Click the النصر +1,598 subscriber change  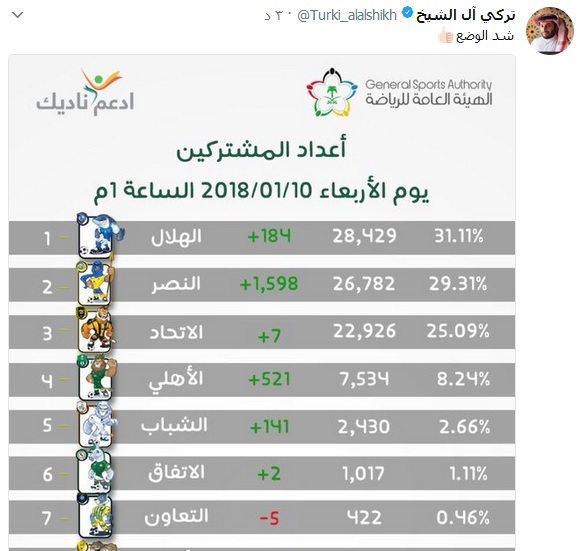pyautogui.click(x=269, y=284)
